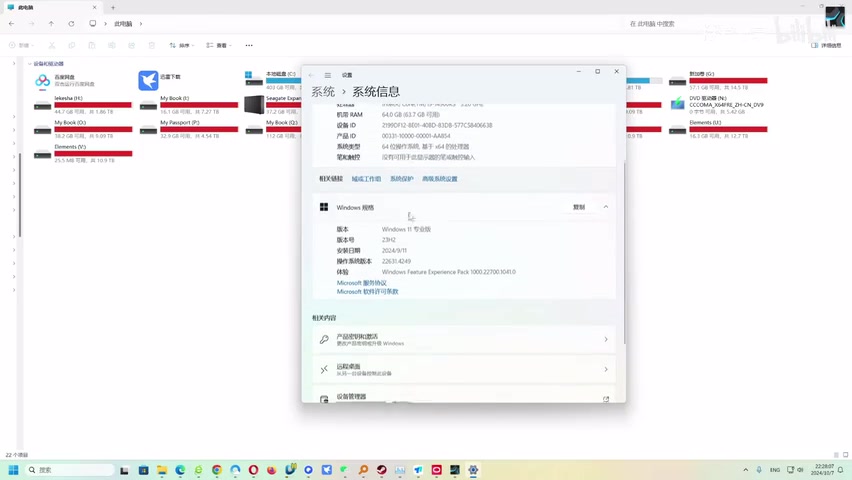Image resolution: width=852 pixels, height=480 pixels.
Task: Click the Delete trash icon in Explorer toolbar
Action: pos(152,46)
